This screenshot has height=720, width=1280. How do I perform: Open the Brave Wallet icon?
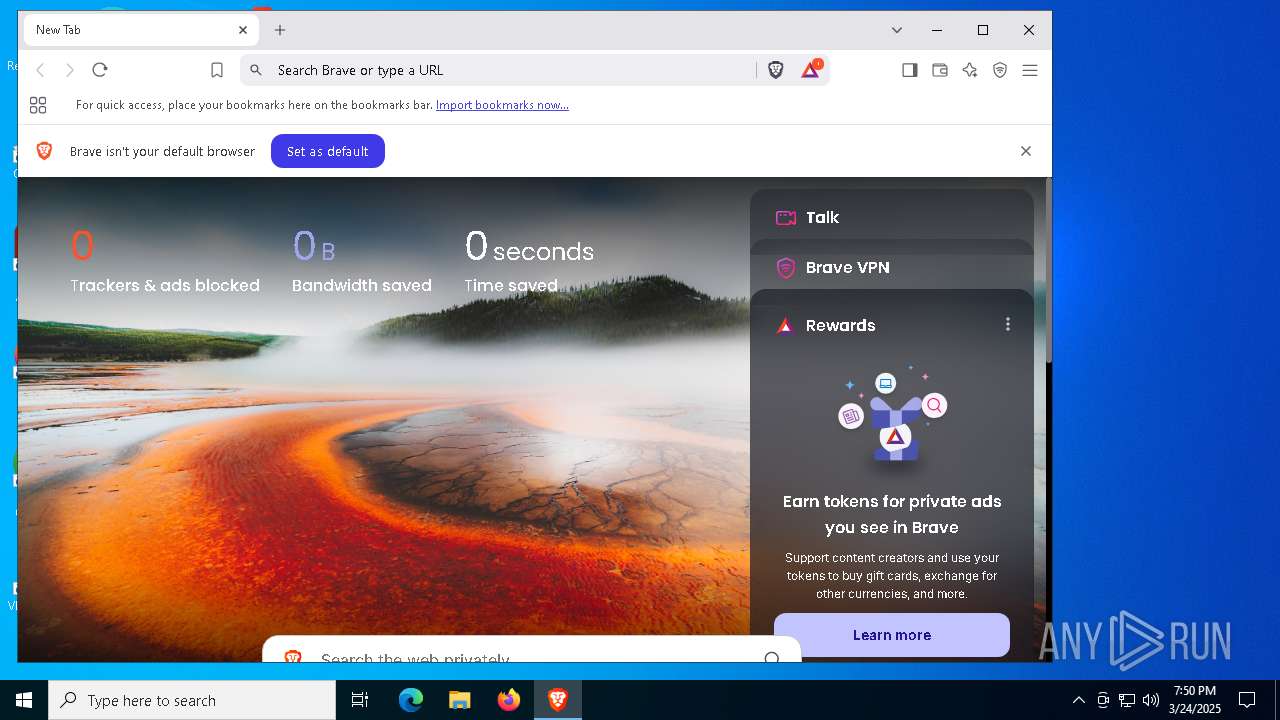[x=940, y=70]
